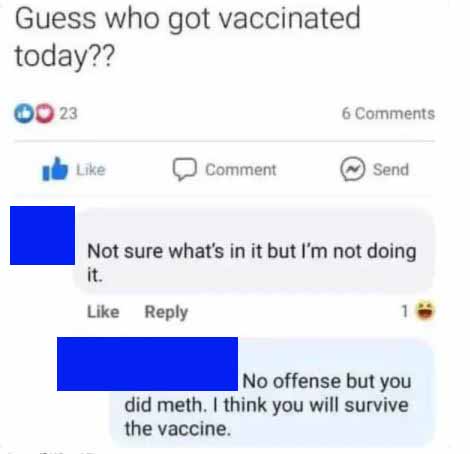
Task: Reply to the 'Not sure what's in it' comment
Action: 166,312
